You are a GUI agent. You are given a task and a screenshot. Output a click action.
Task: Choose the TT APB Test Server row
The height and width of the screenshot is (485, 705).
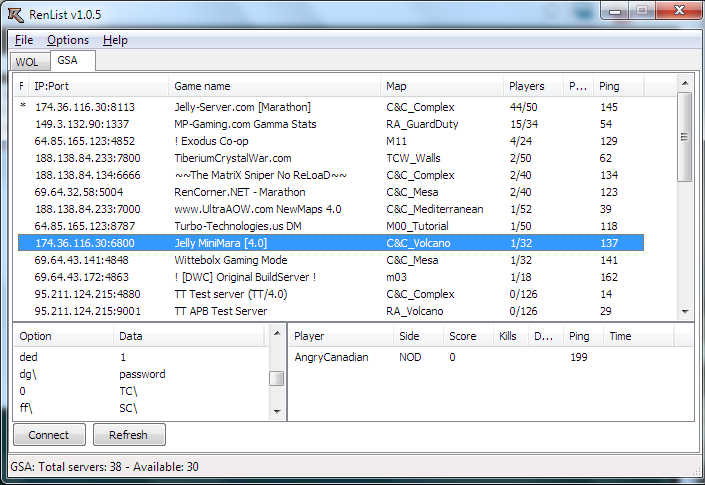point(220,311)
